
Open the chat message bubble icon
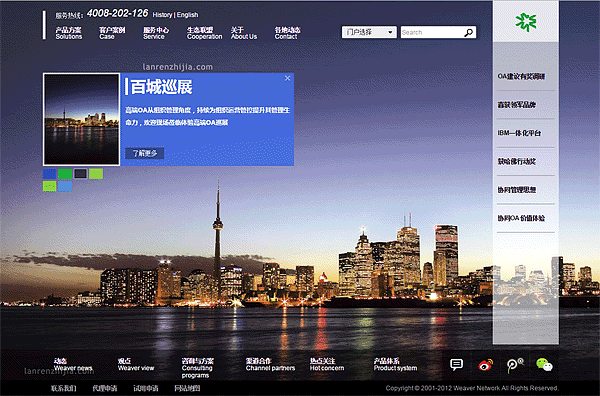[457, 365]
